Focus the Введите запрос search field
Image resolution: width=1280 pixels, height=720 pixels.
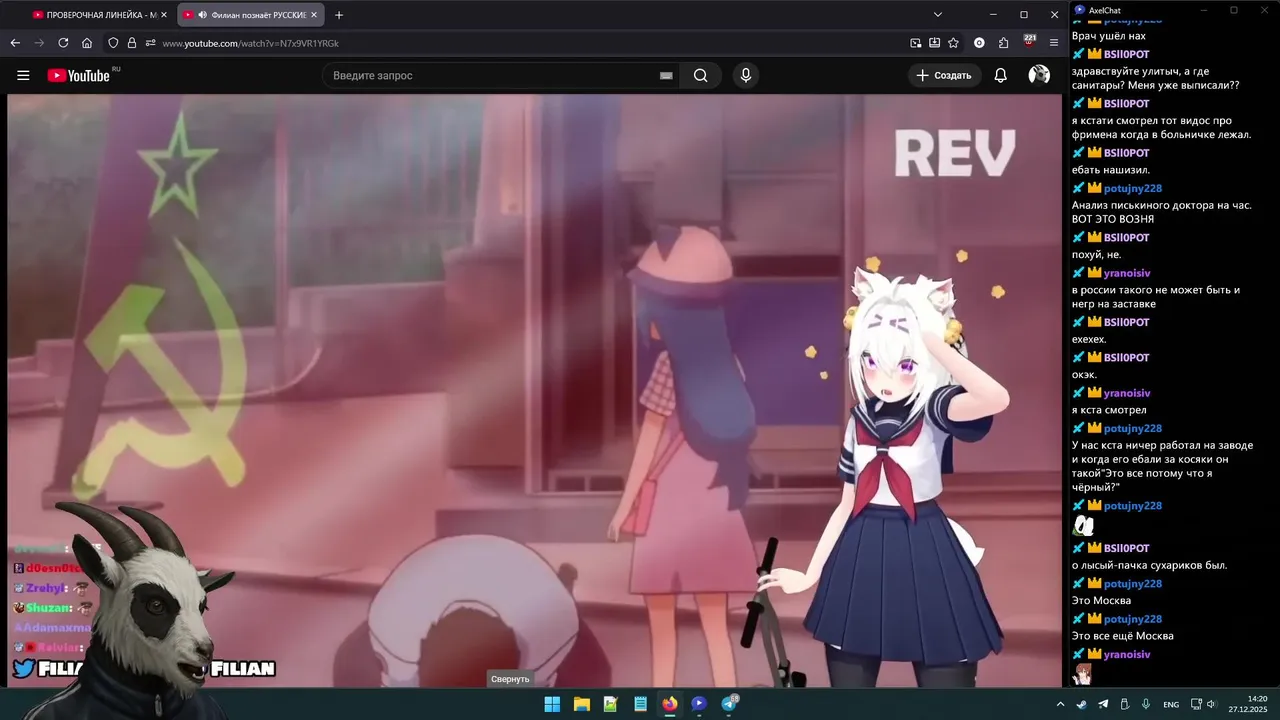[490, 75]
